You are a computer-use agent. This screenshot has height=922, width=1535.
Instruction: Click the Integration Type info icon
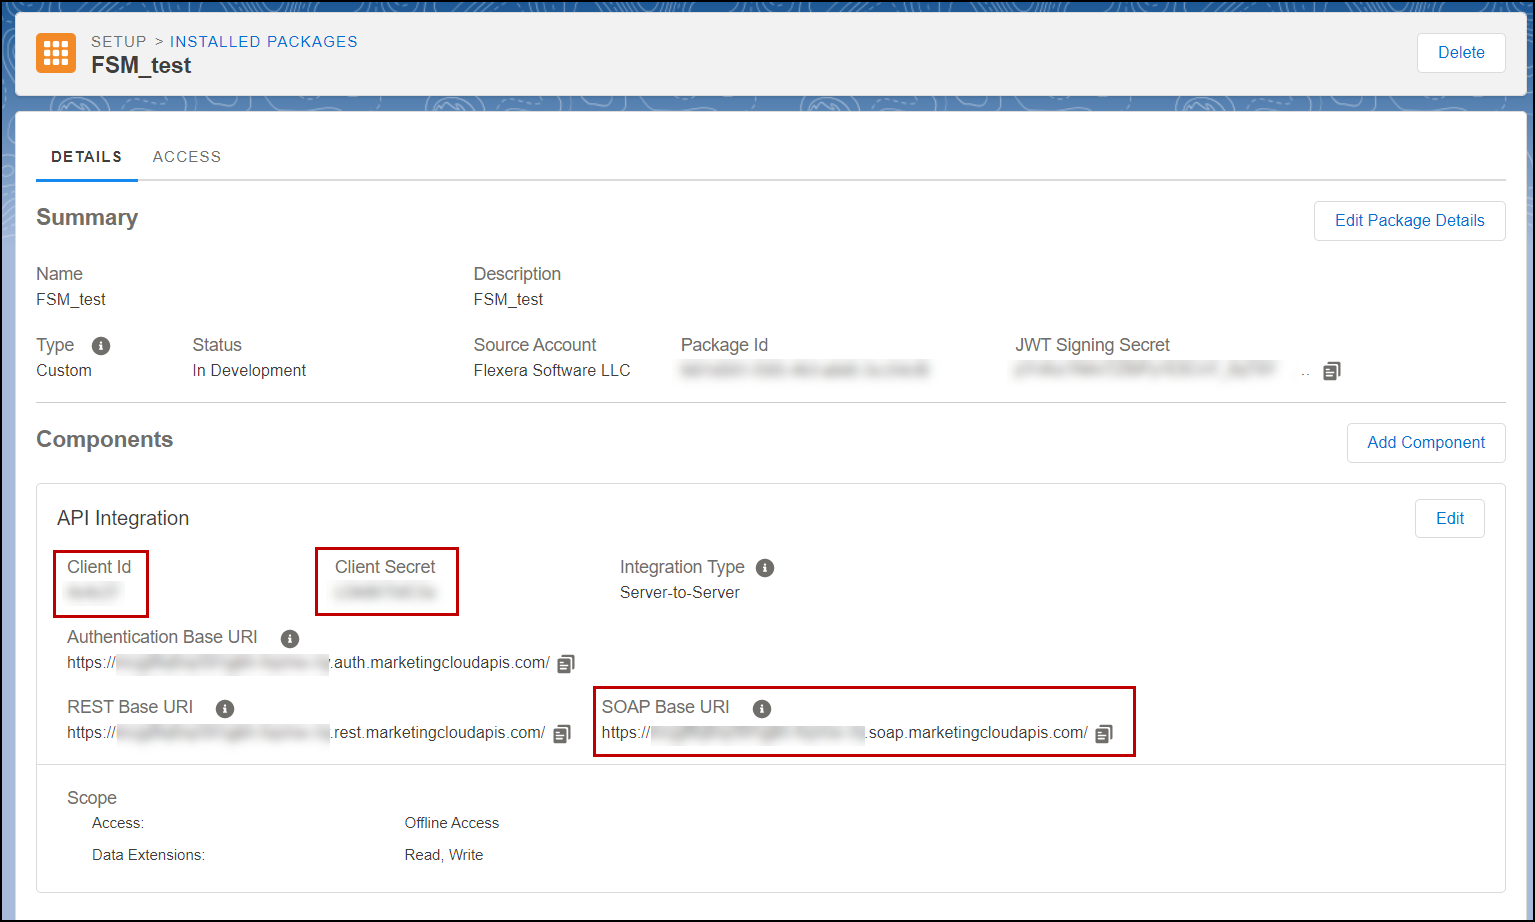[765, 568]
